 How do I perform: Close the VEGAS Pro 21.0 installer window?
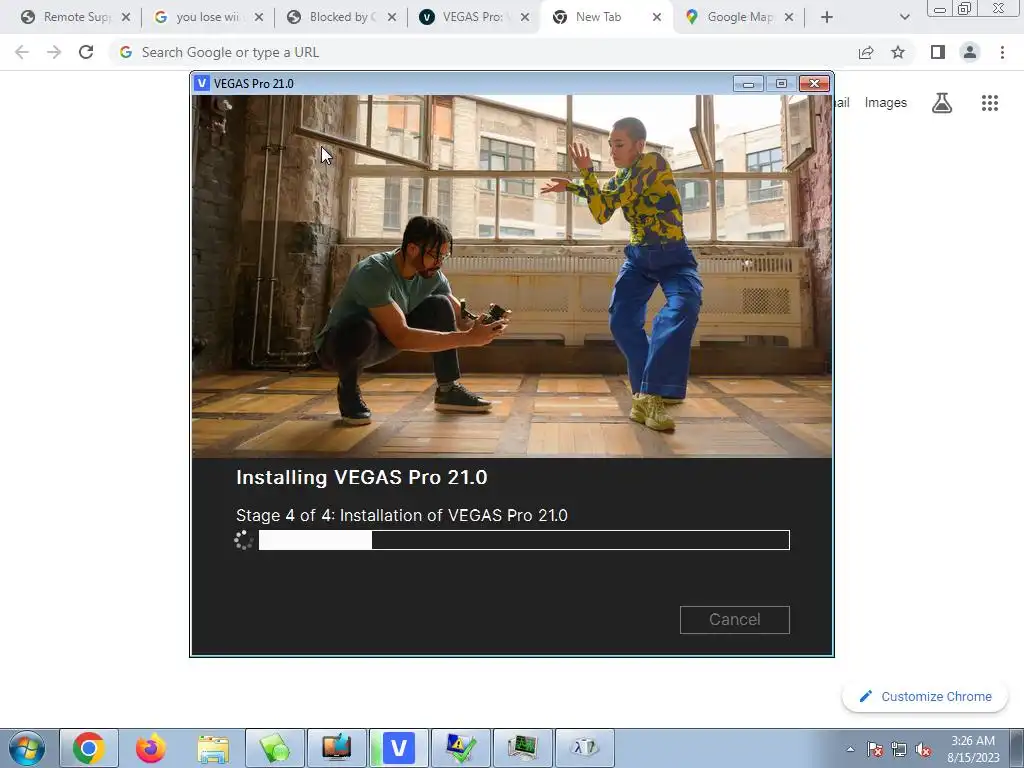pos(814,84)
